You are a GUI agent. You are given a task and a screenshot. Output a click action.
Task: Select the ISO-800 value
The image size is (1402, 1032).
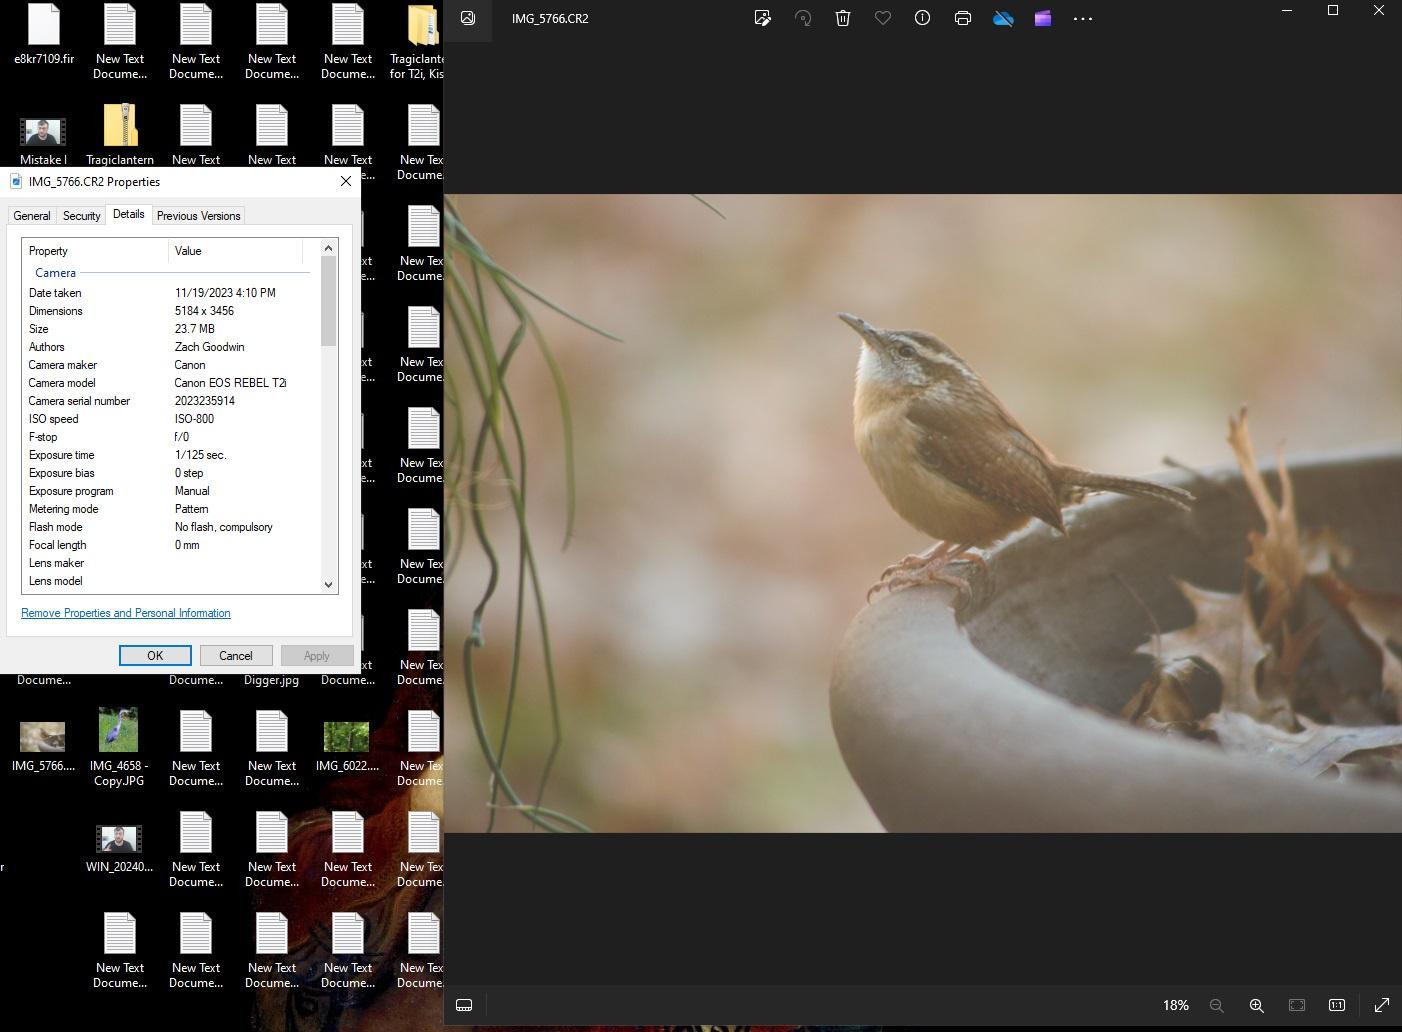[x=194, y=419]
